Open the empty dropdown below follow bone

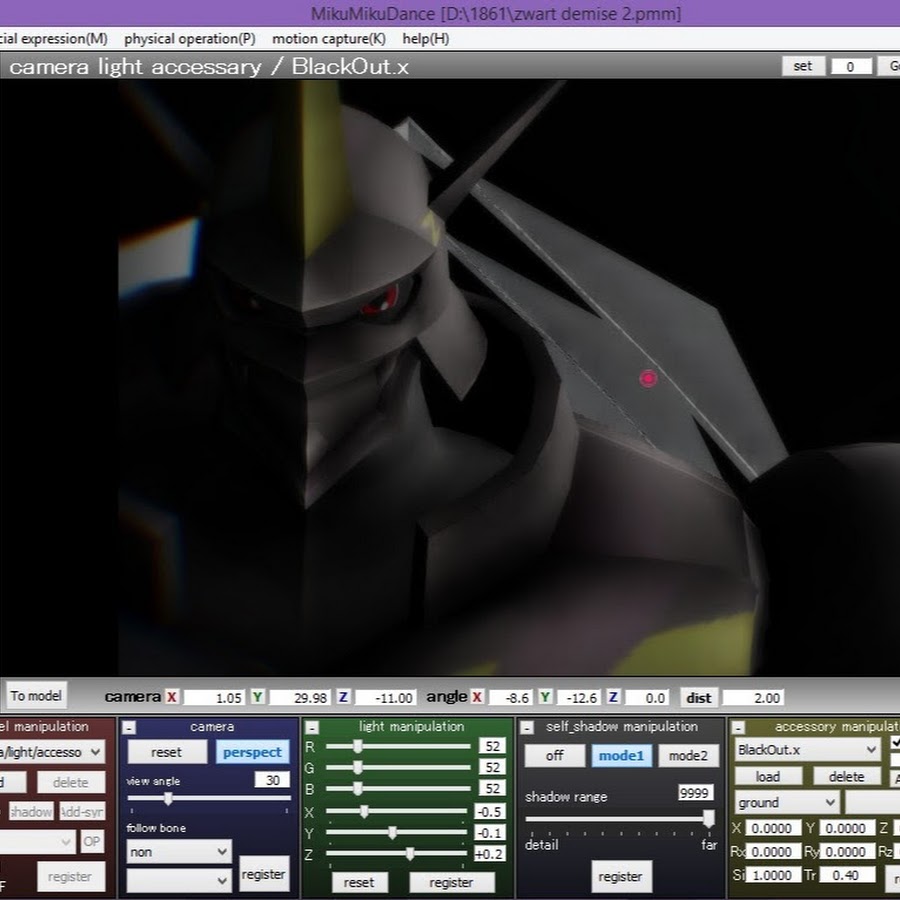179,880
